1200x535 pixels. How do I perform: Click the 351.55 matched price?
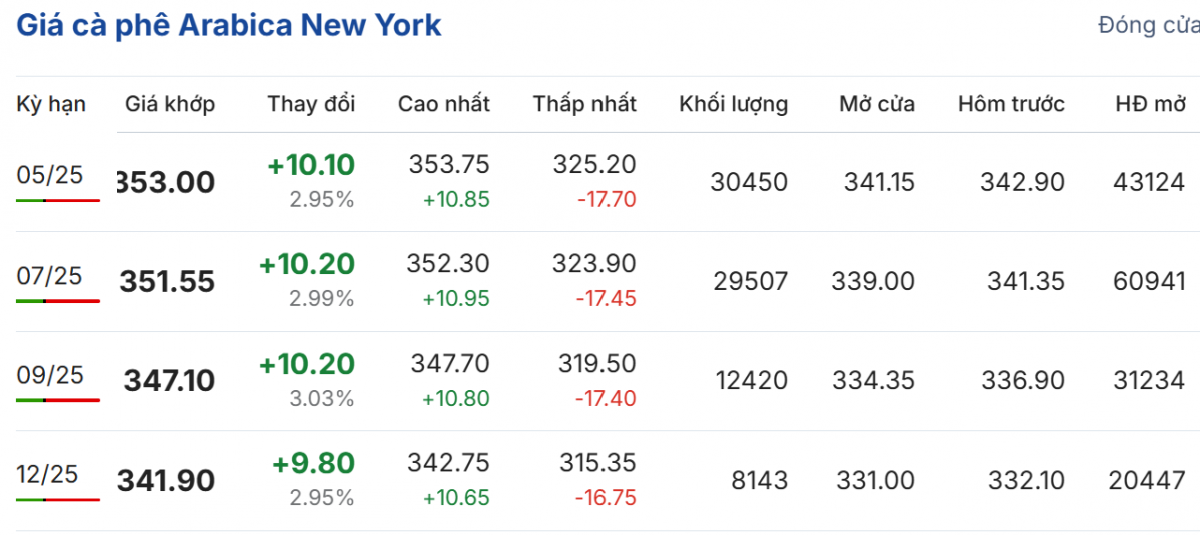click(167, 282)
